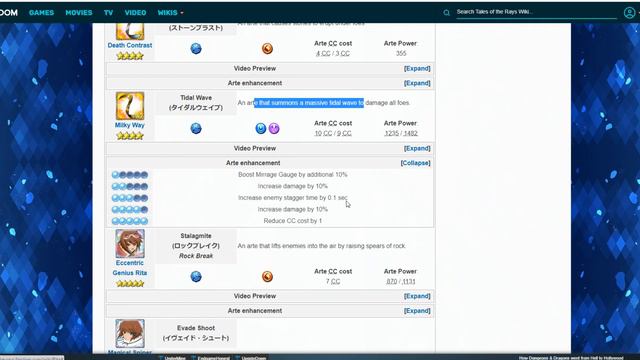Click the '10 CC / 9 CC' cost value
This screenshot has width=640, height=360.
pyautogui.click(x=333, y=133)
